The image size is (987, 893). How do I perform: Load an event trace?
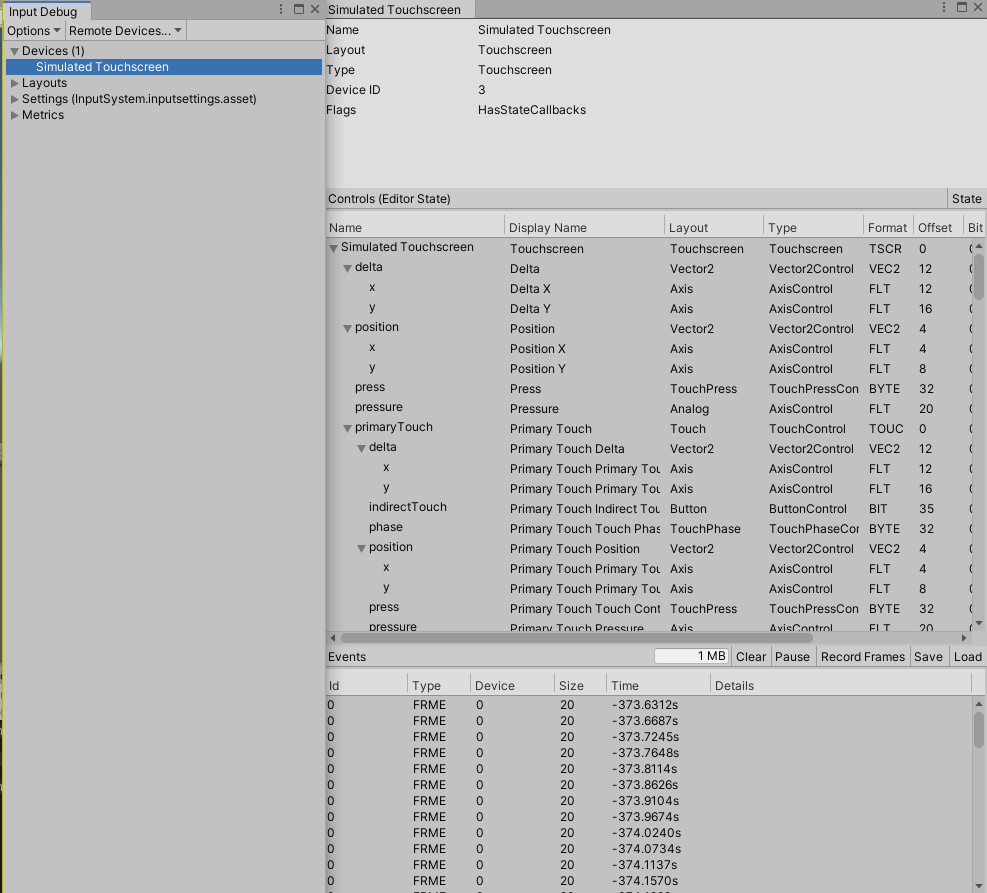coord(967,656)
